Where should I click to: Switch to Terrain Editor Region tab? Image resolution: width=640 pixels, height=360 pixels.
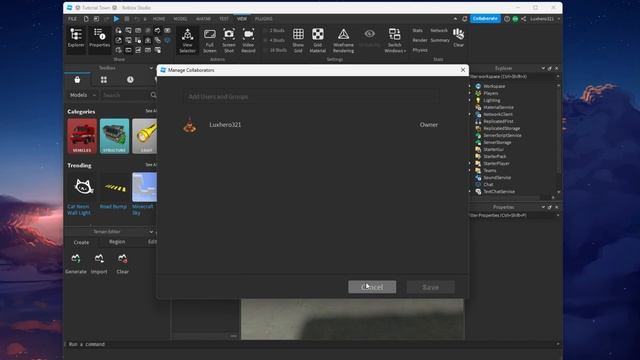tap(117, 242)
